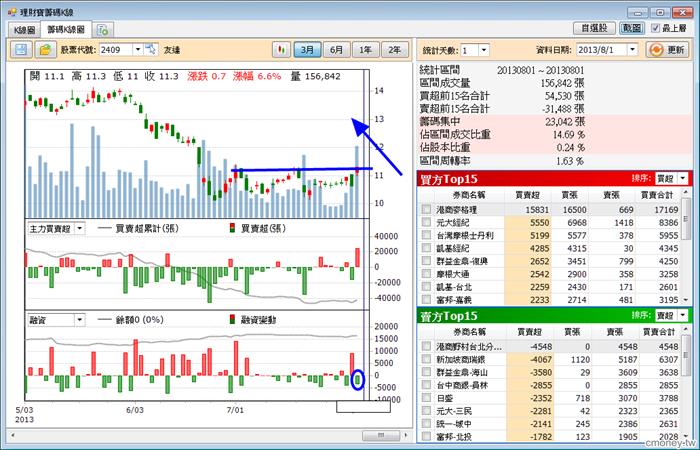Sort sellers by 賣張 column header
This screenshot has height=450, width=700.
(x=614, y=332)
